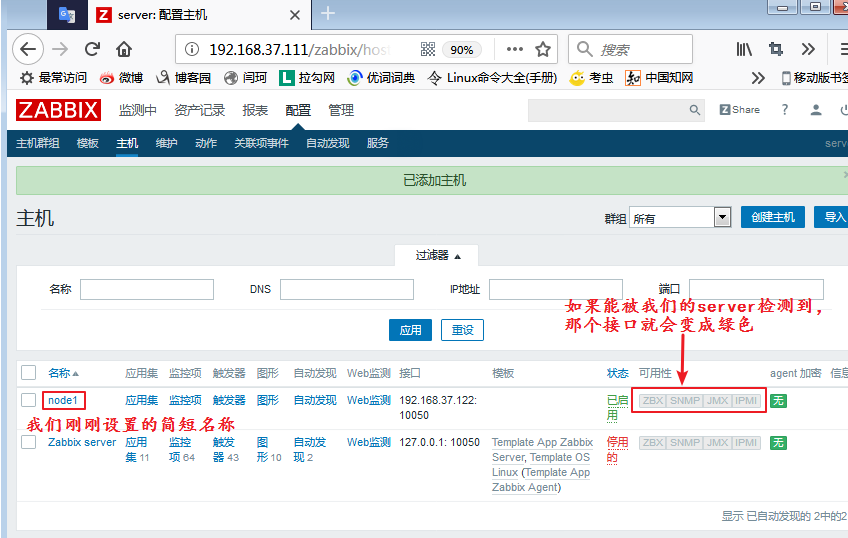Click the browser forward arrow

(x=60, y=49)
